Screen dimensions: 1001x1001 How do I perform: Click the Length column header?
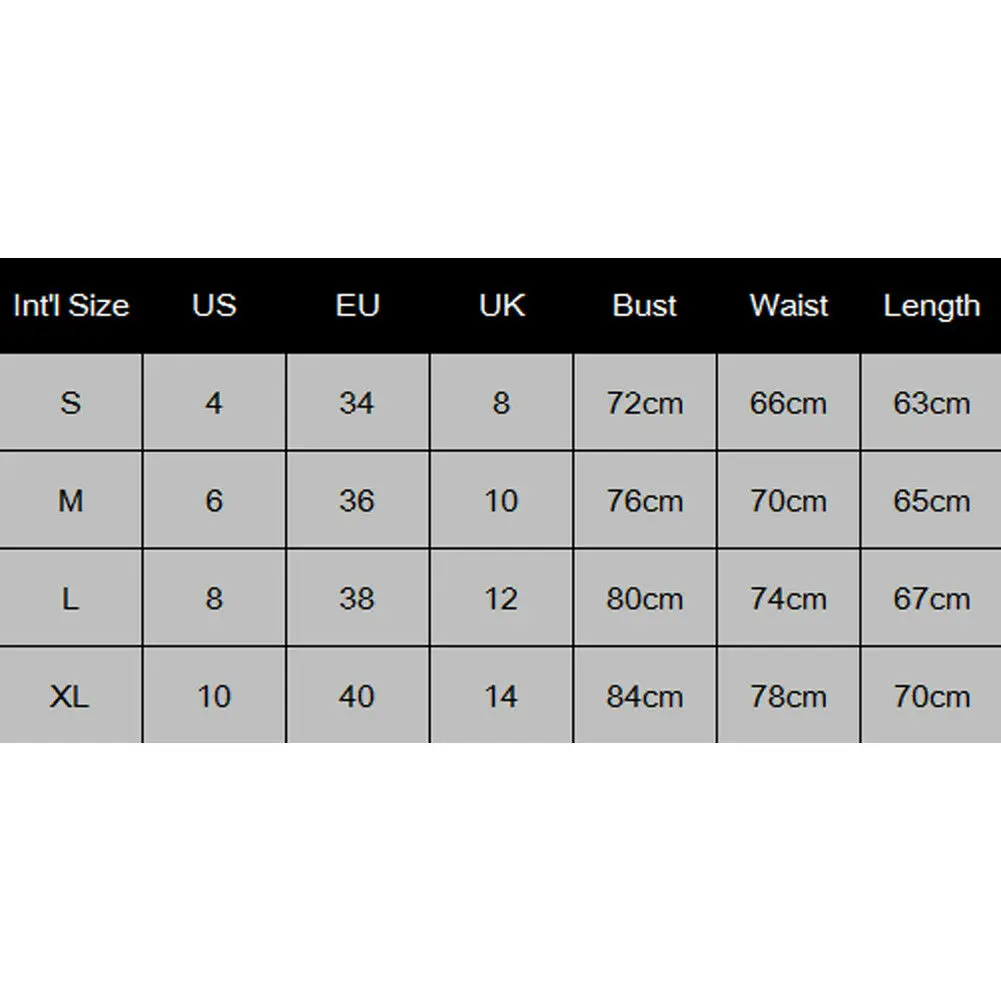coord(931,306)
